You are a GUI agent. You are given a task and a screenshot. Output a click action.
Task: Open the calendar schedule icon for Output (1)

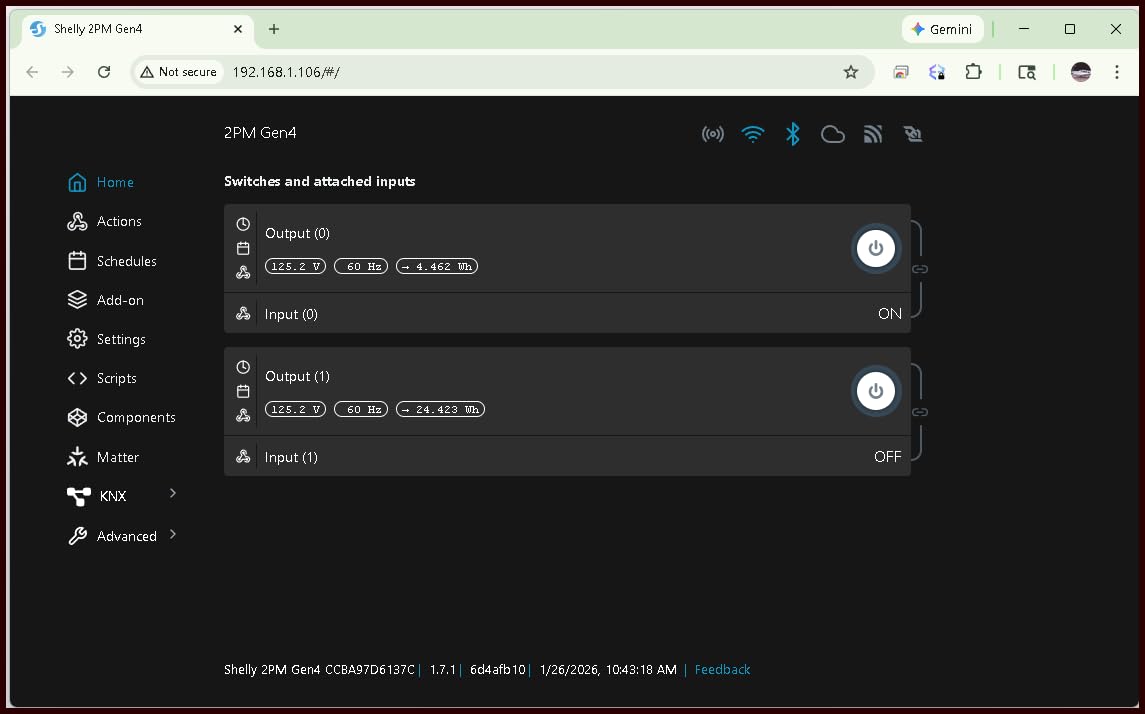[243, 391]
